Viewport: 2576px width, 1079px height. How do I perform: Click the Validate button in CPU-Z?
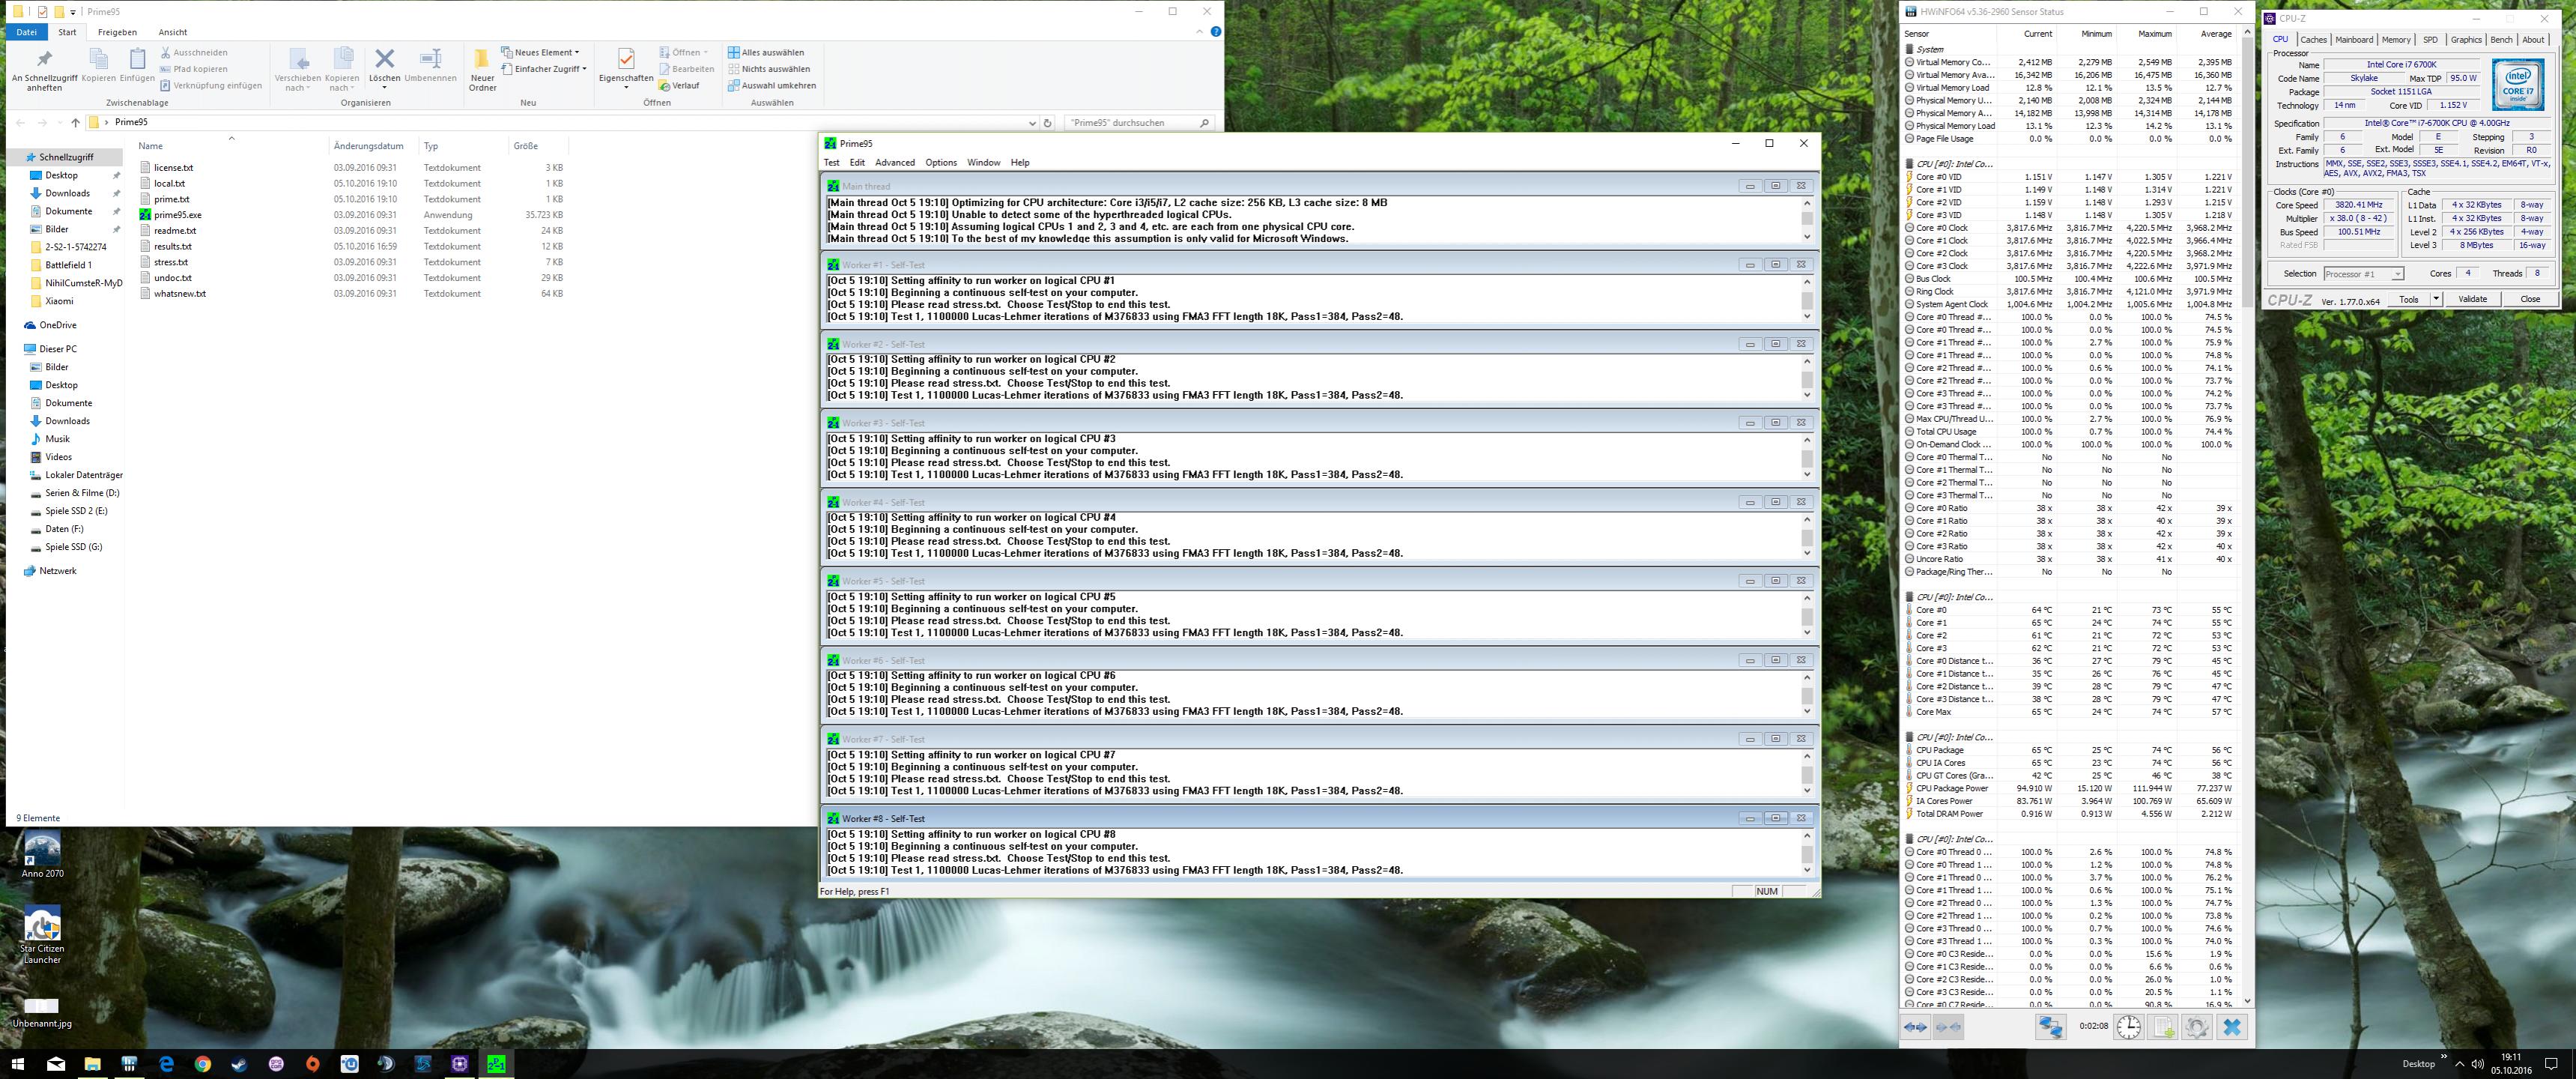point(2472,299)
